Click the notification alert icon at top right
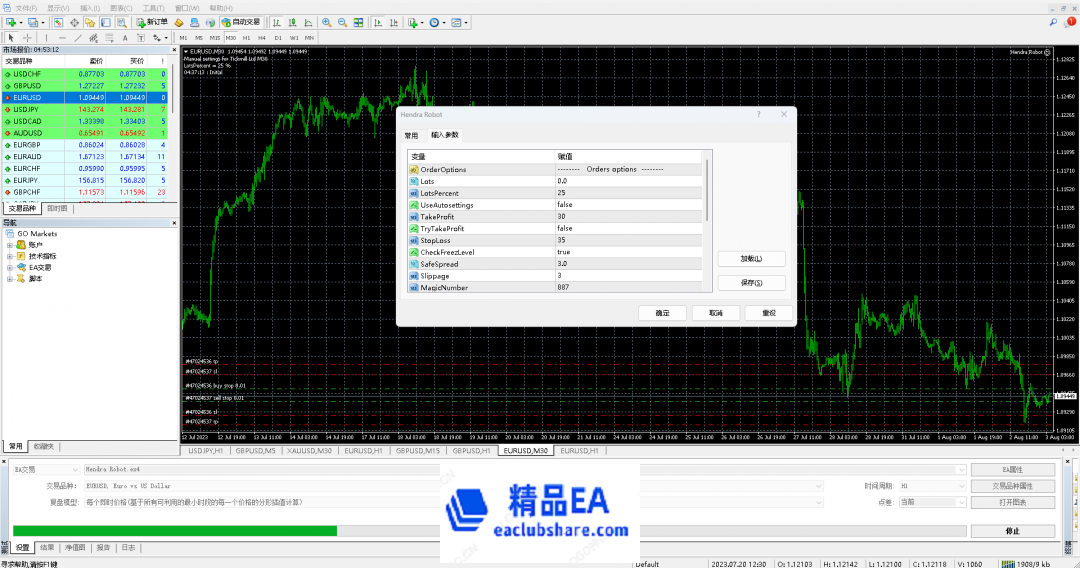Screen dimensions: 1080x568 coord(1071,20)
